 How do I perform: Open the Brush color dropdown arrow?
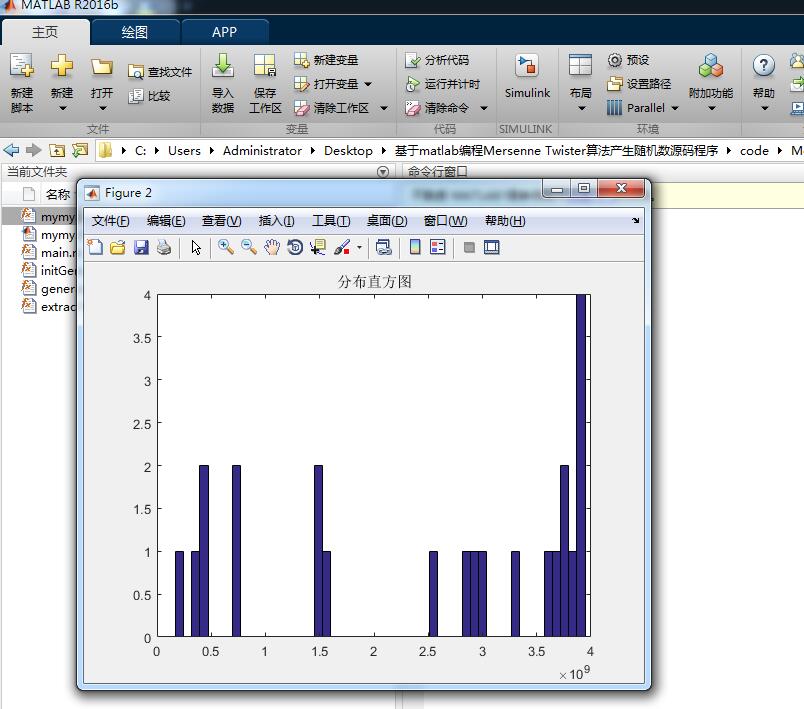(359, 248)
